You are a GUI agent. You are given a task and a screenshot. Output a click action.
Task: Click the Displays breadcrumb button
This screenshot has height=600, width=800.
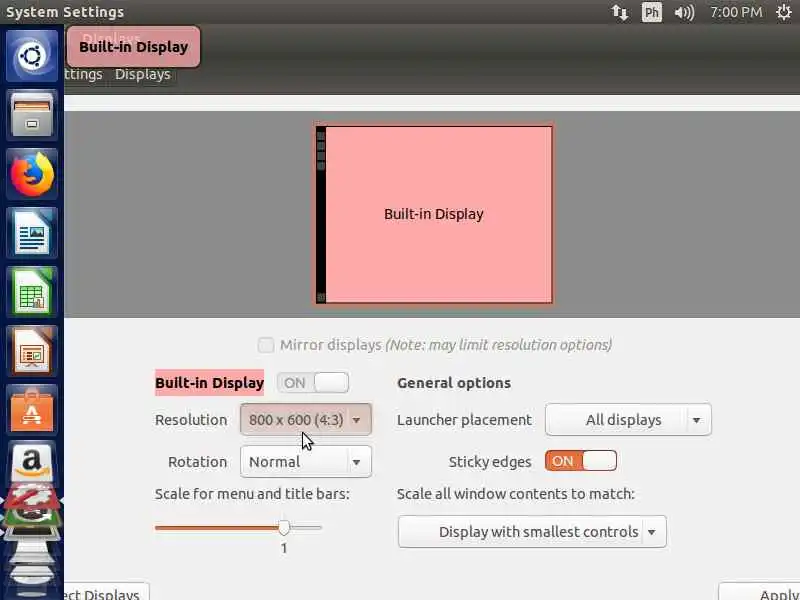[142, 74]
